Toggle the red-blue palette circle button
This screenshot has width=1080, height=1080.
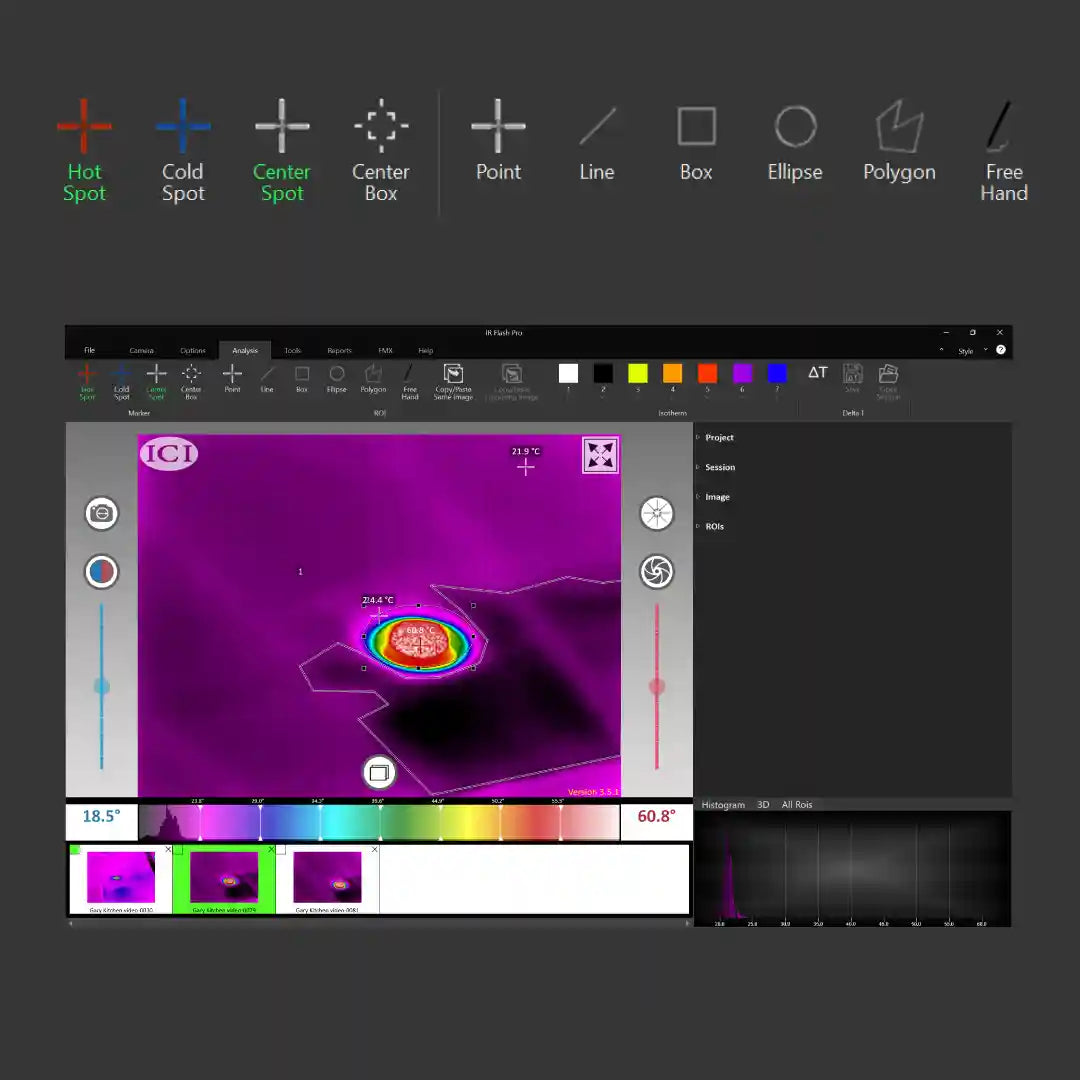(102, 572)
